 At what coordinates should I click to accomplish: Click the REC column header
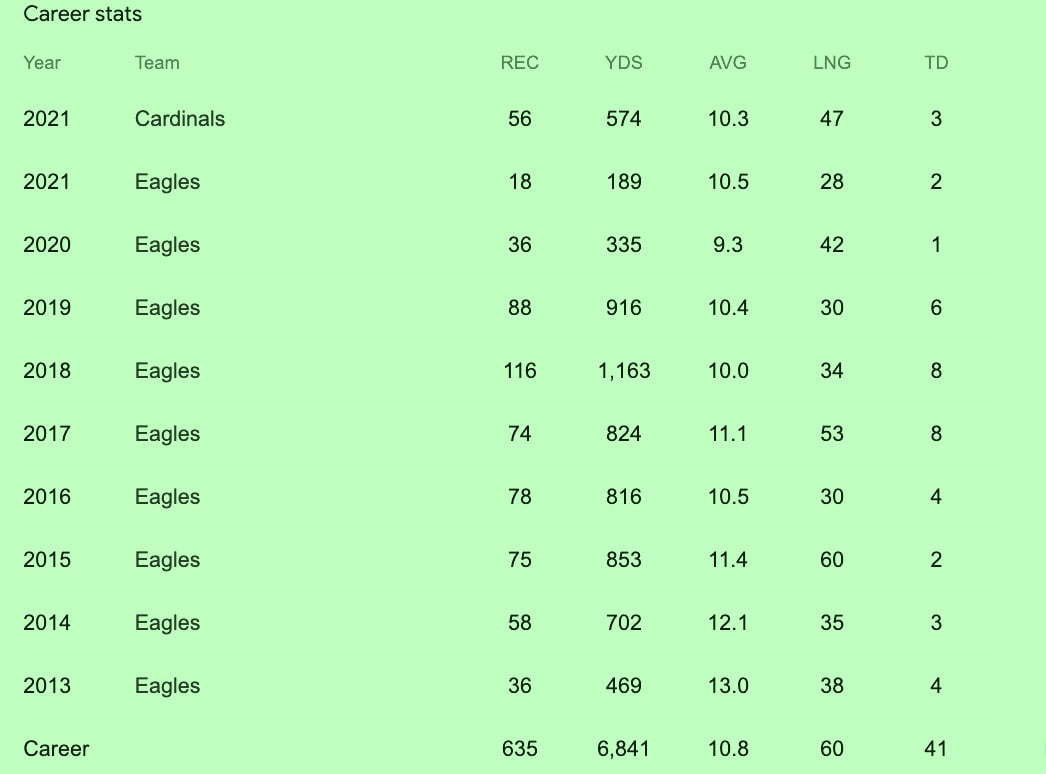[520, 63]
